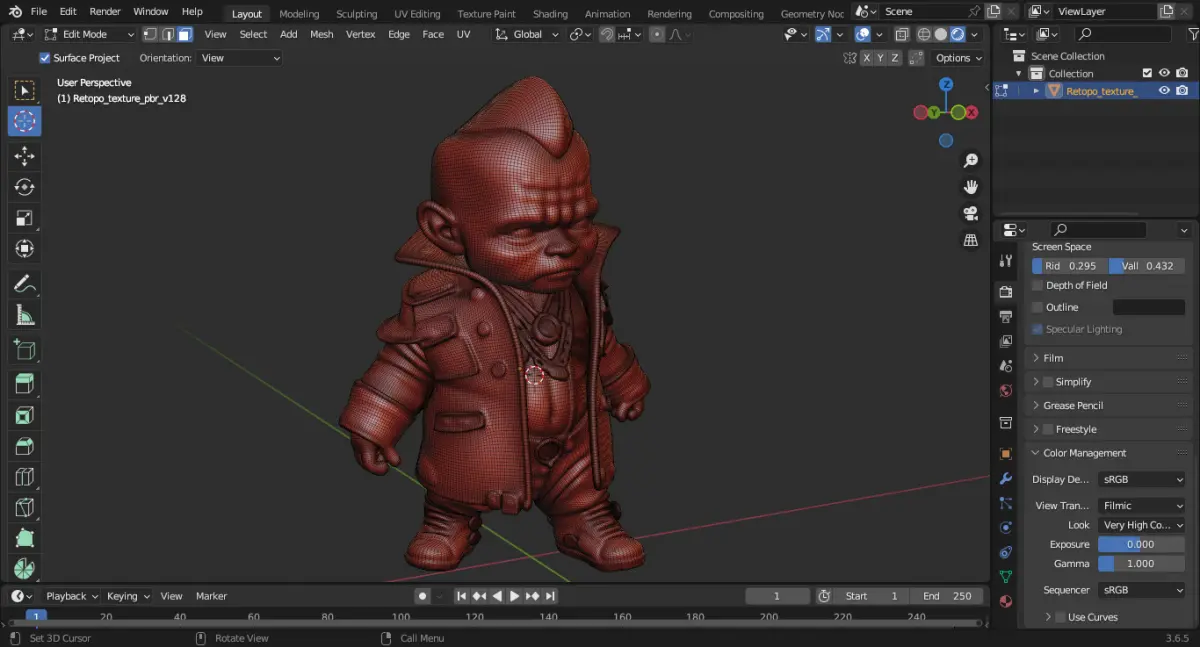Adjust the Gamma slider
Screen dimensions: 1200x647
pyautogui.click(x=1141, y=564)
